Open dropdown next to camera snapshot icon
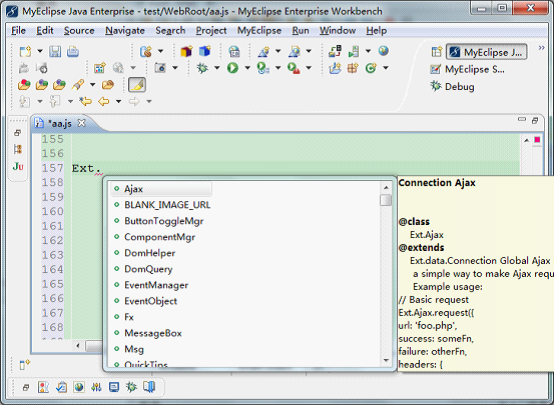 (175, 68)
